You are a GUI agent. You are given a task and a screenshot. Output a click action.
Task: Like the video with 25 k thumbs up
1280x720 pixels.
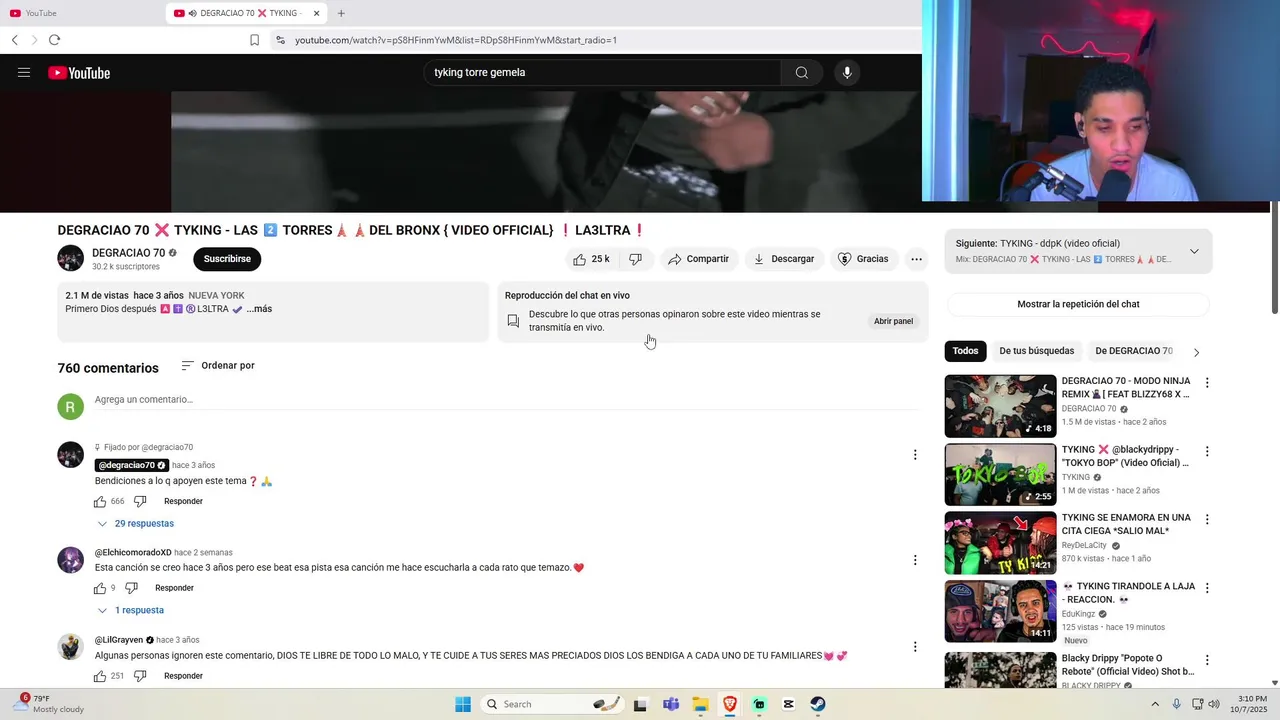click(x=591, y=259)
